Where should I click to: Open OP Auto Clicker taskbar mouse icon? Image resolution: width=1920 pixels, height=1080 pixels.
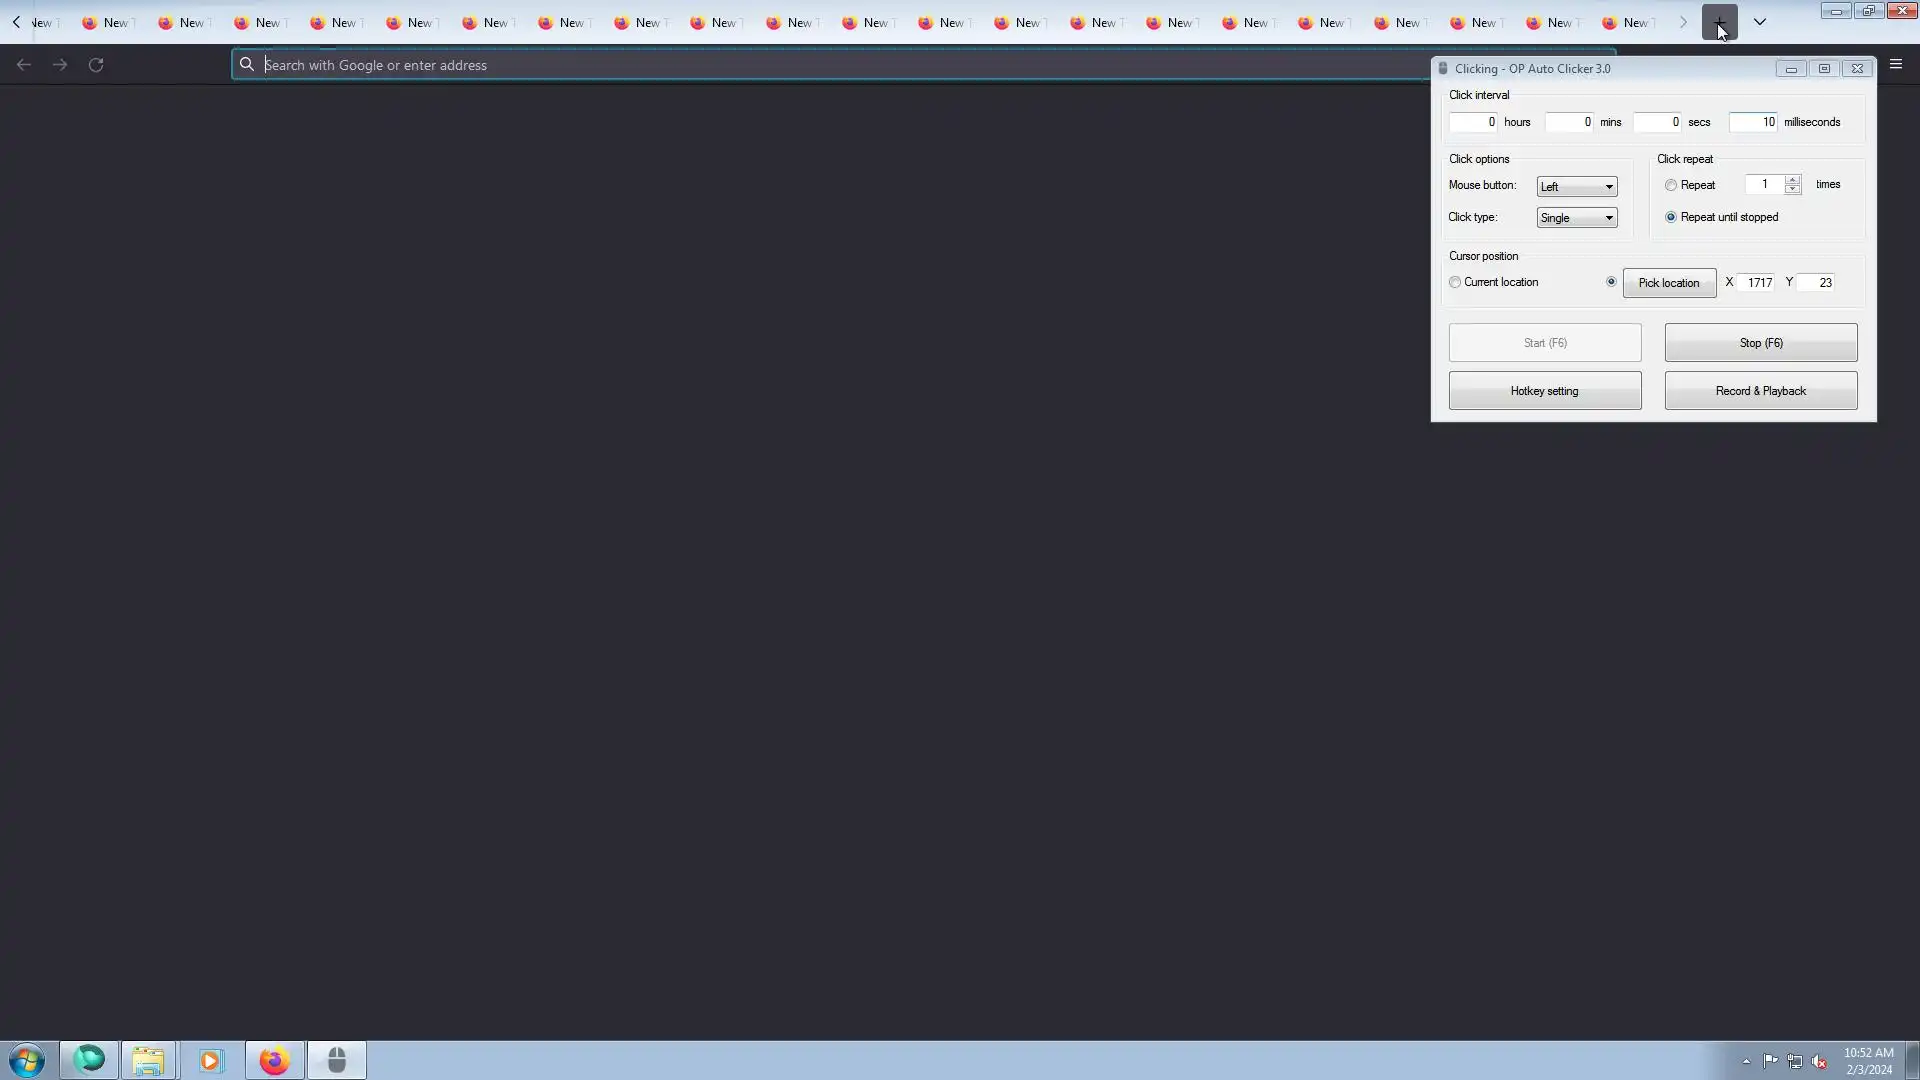337,1060
